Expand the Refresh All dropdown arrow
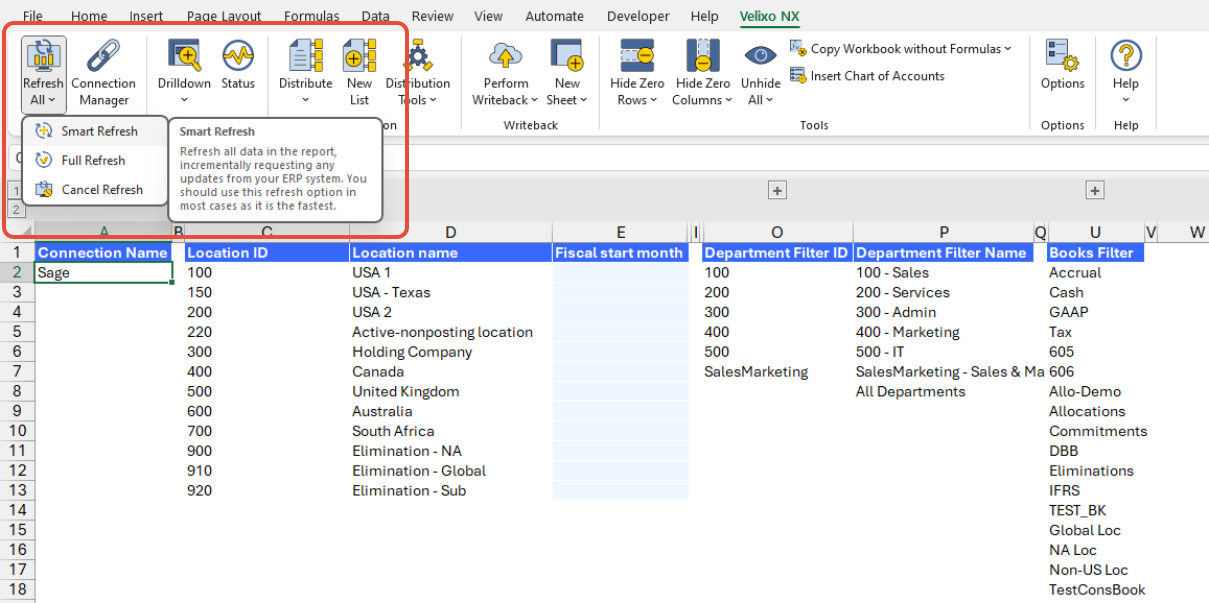1209x603 pixels. (51, 101)
